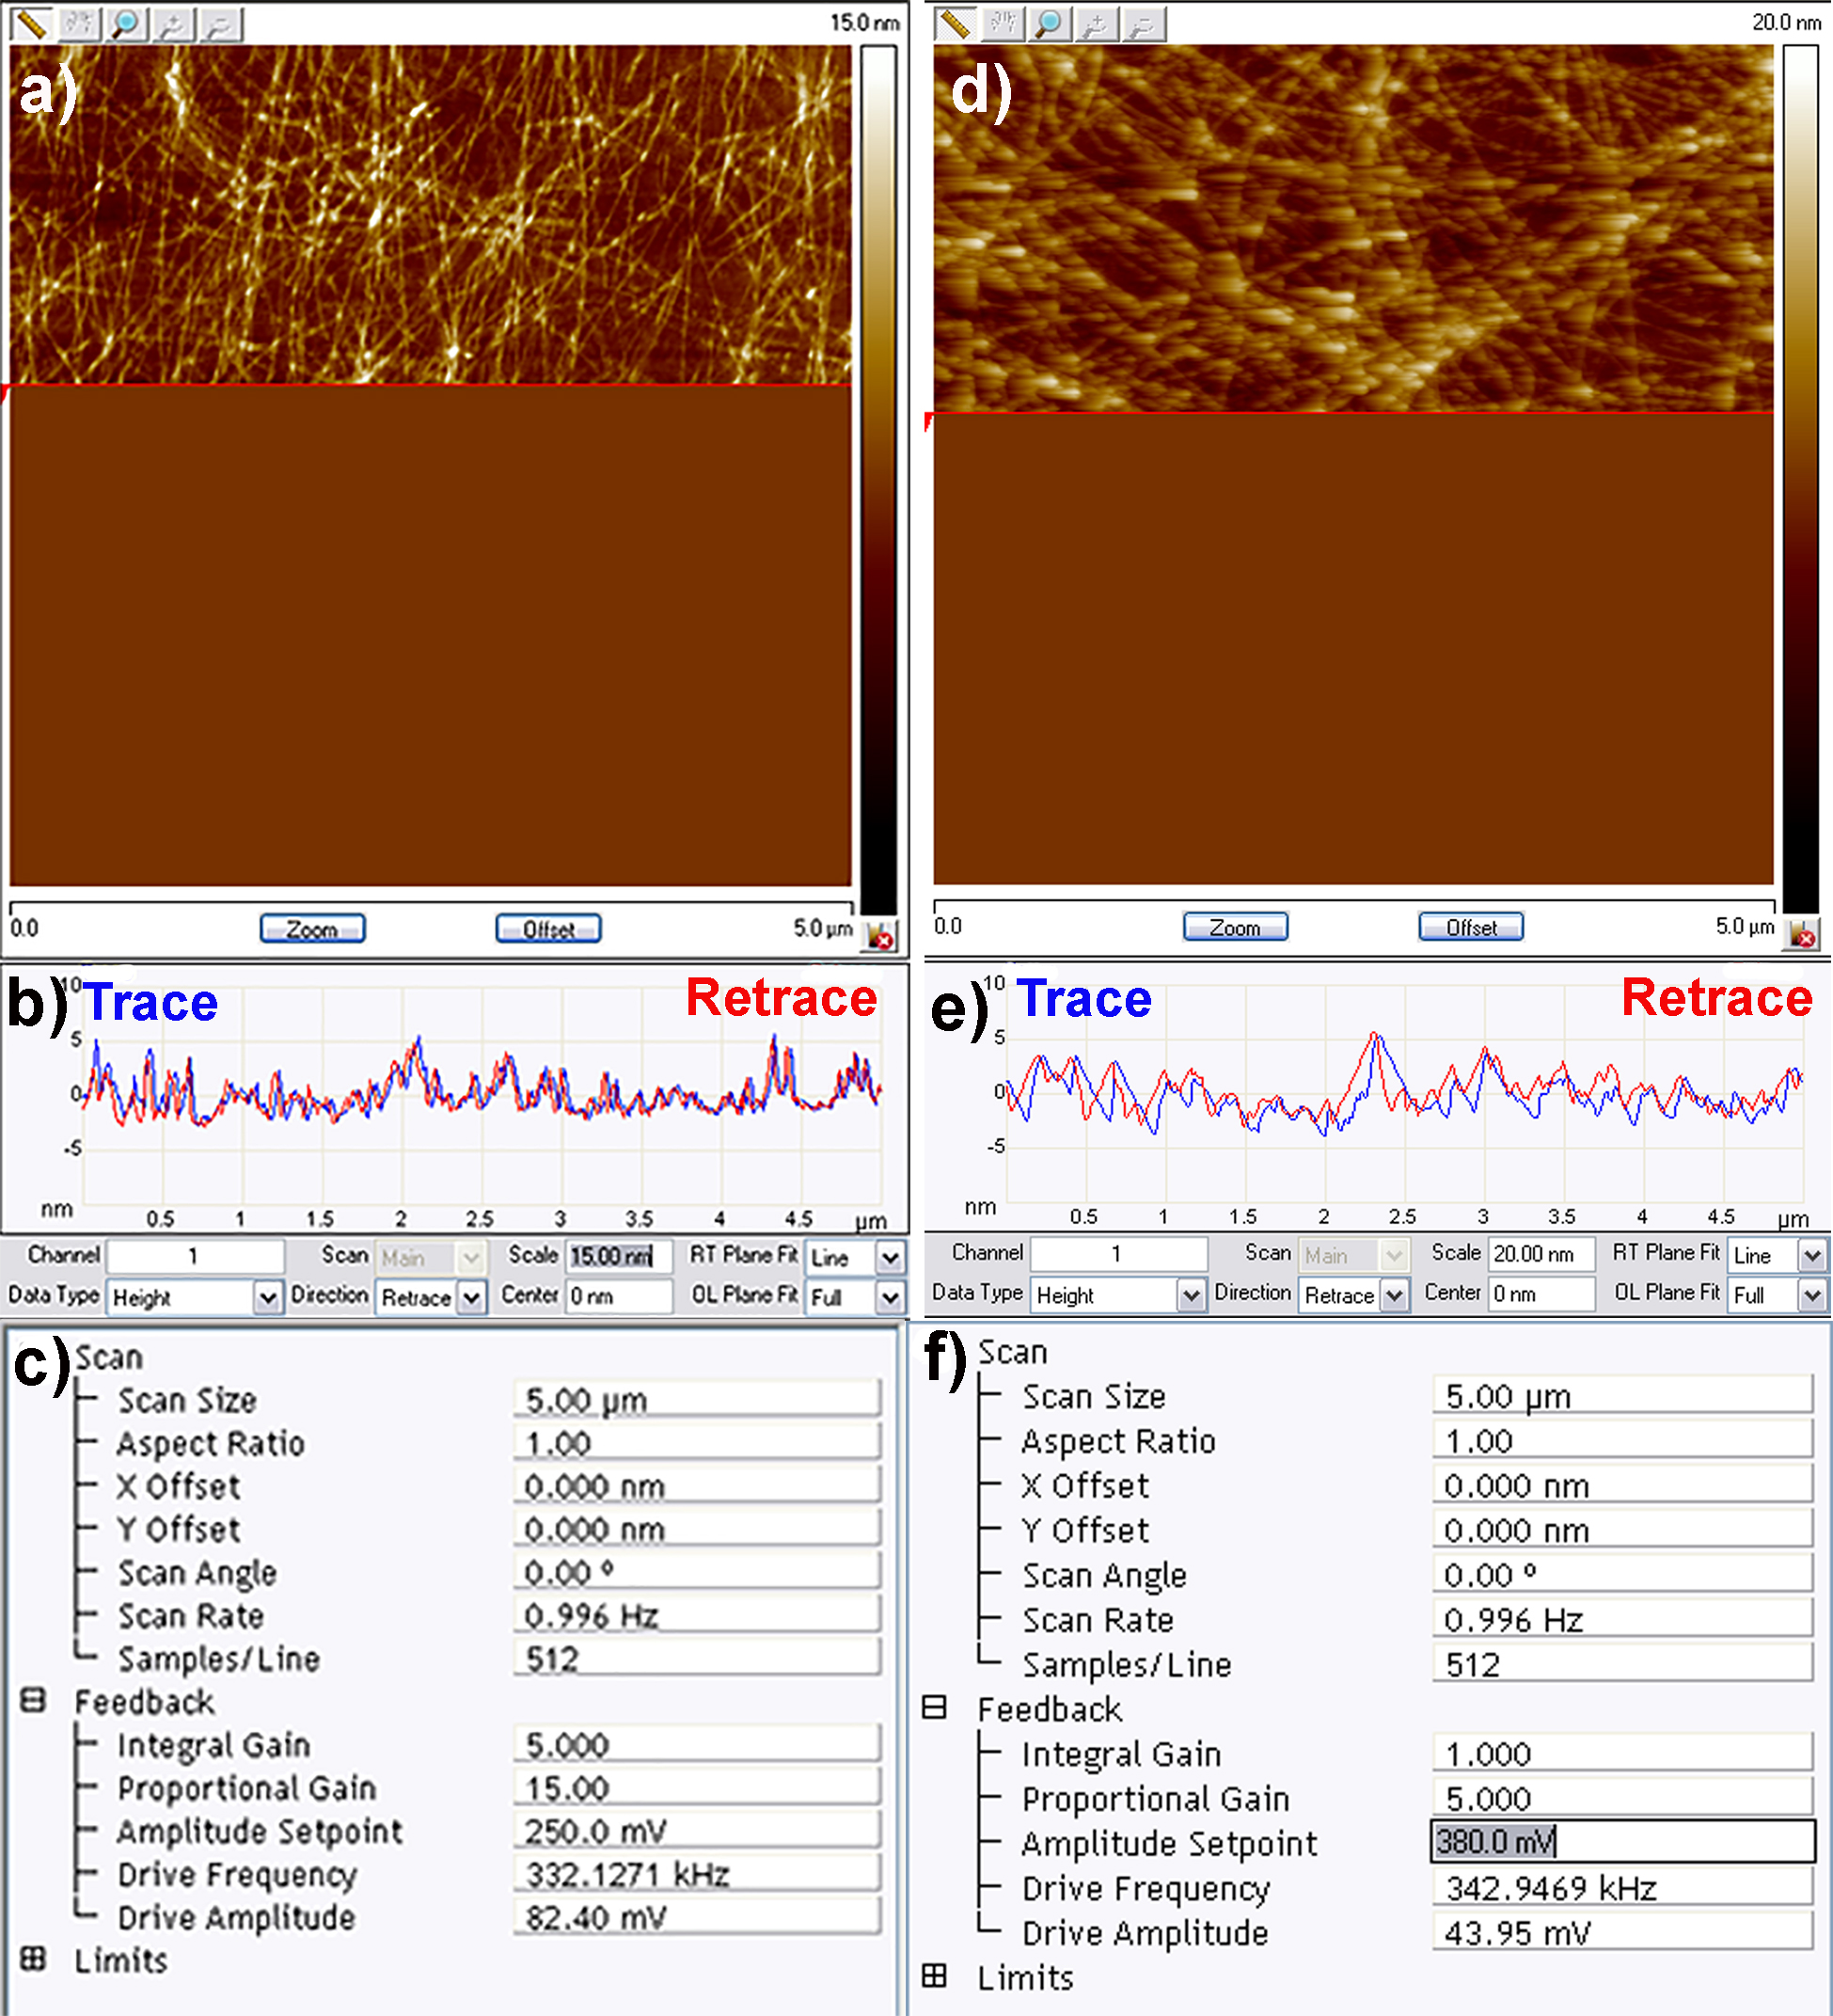The height and width of the screenshot is (2016, 1833).
Task: Click the Y Offset 0.000 nm field in panel c
Action: (x=697, y=1528)
